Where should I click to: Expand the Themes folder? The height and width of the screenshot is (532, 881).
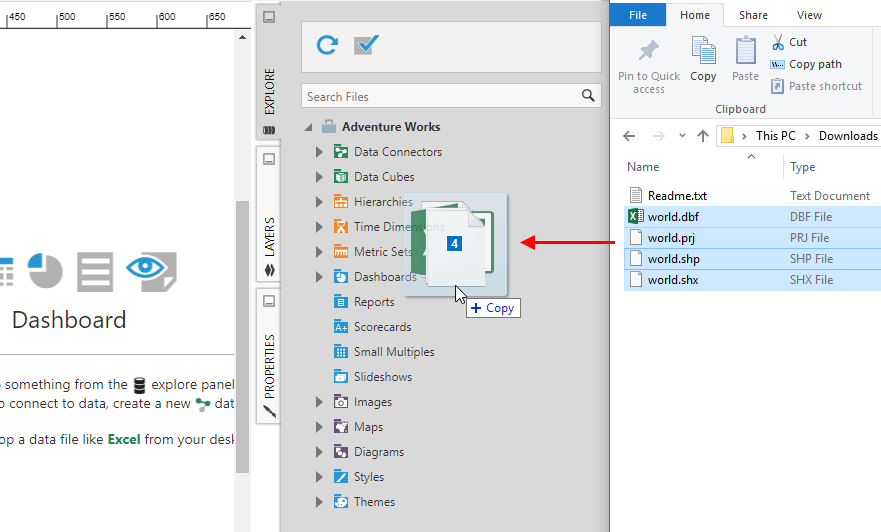pos(319,502)
